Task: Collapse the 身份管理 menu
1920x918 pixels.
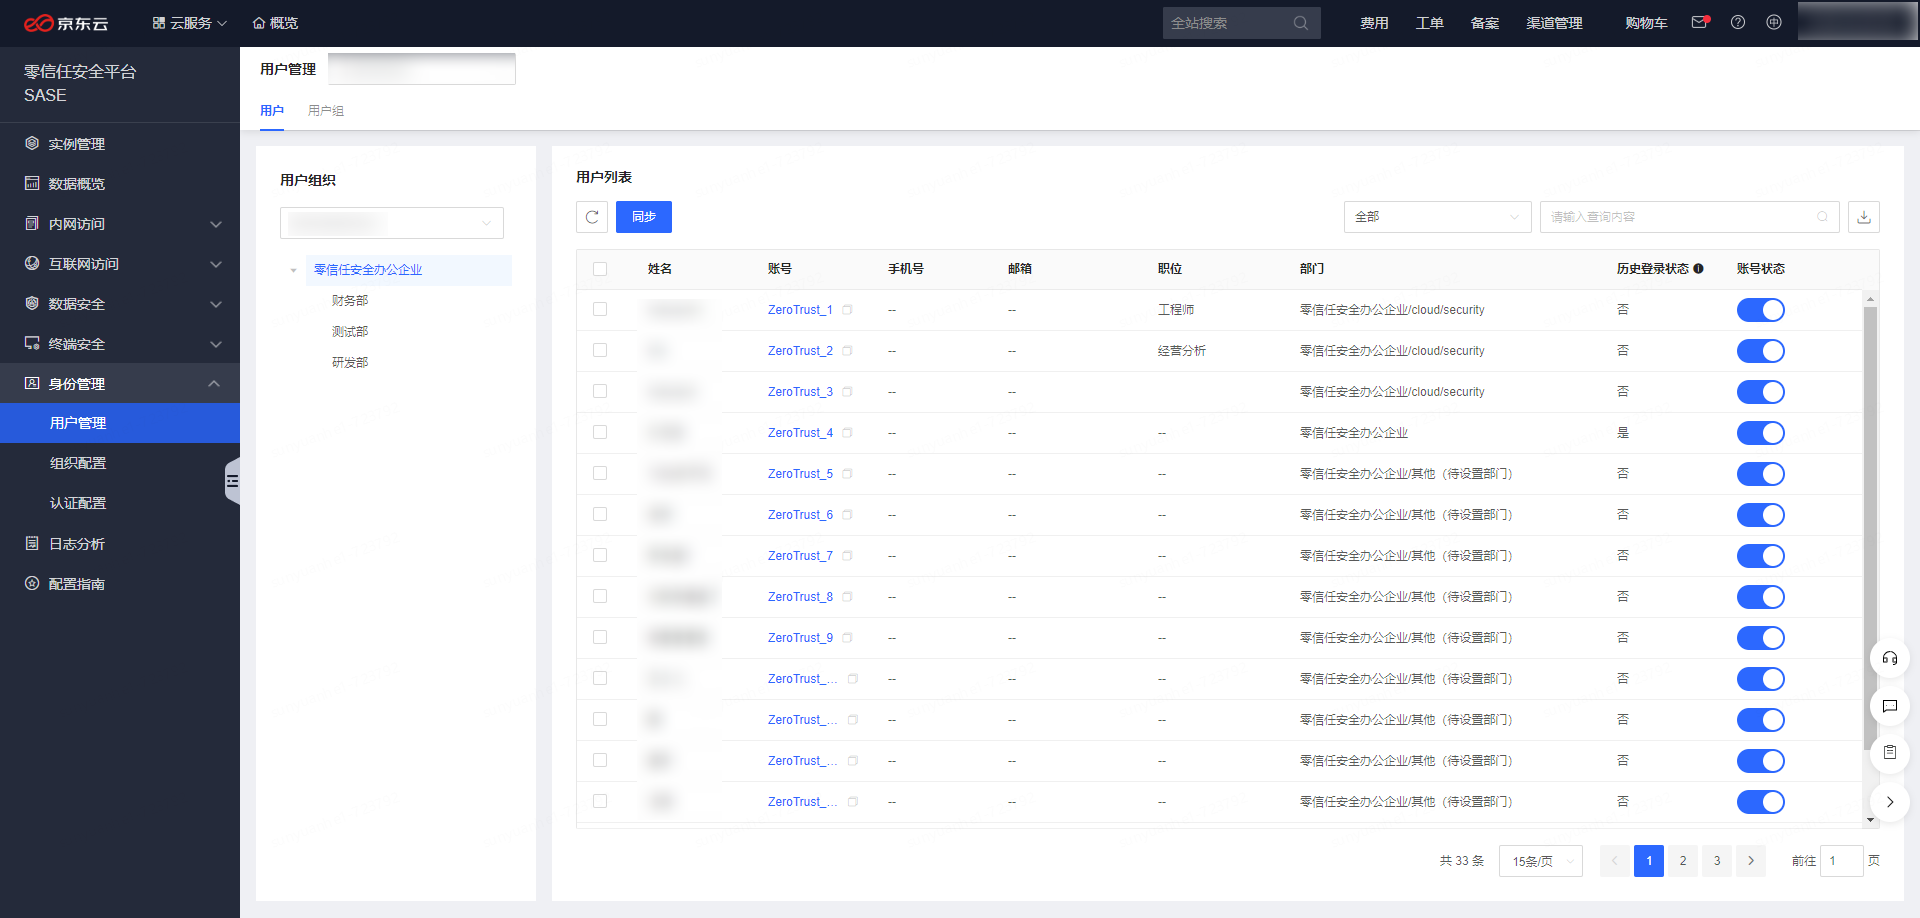Action: point(120,384)
